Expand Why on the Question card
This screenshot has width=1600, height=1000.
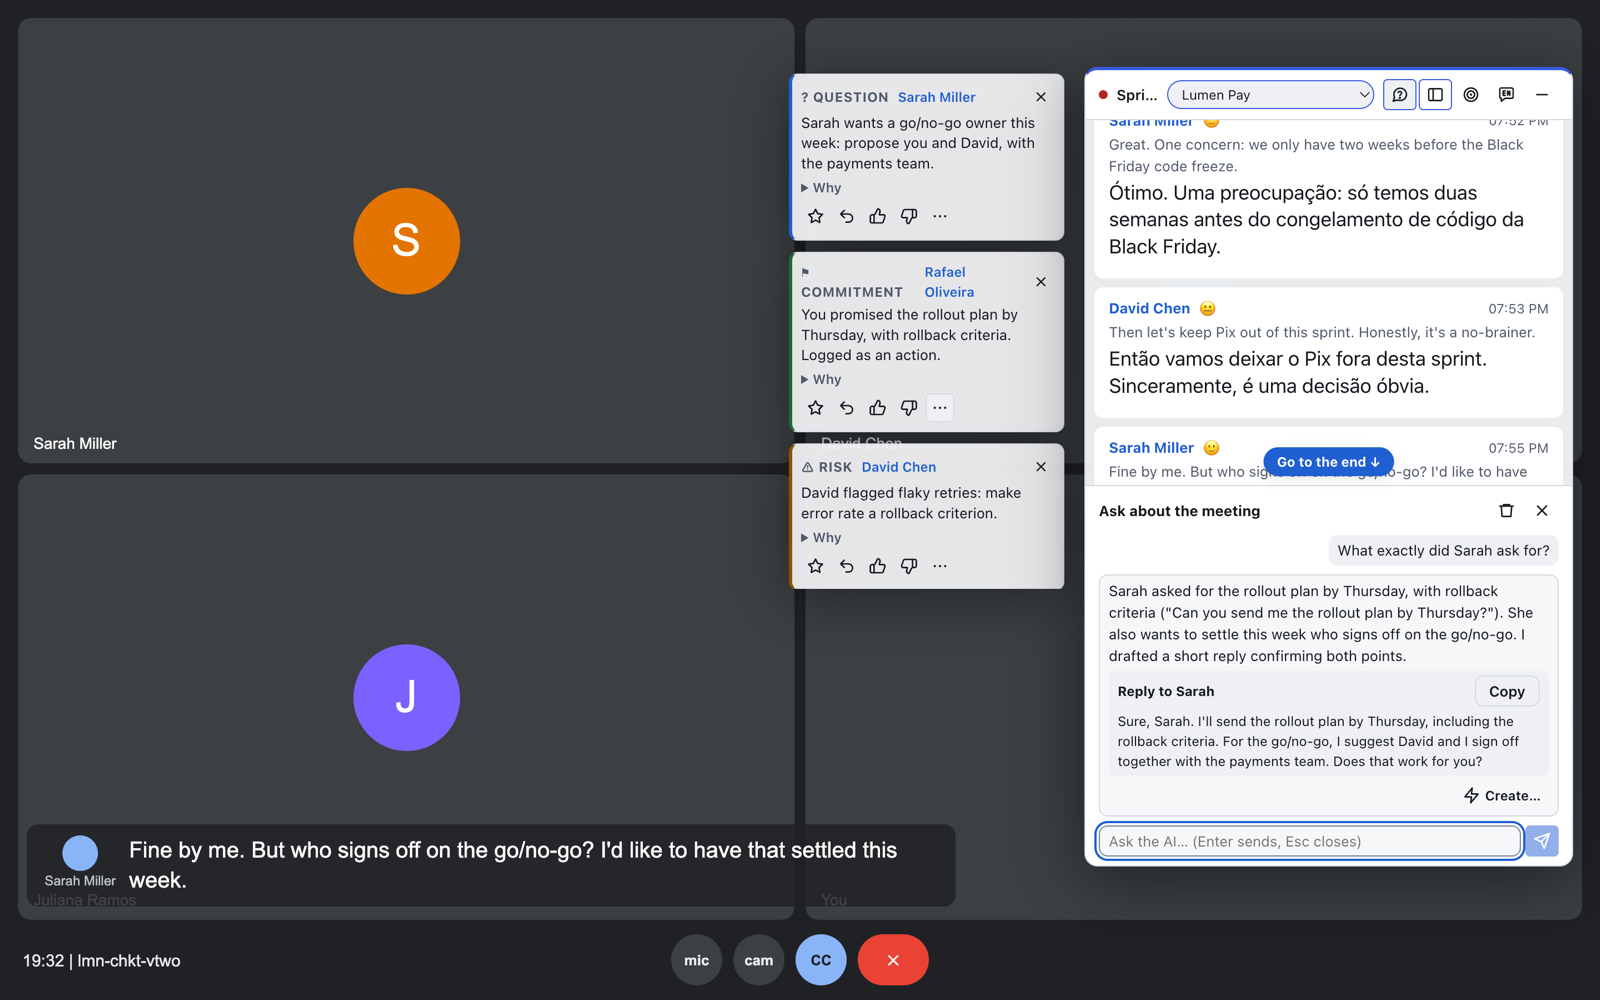(821, 188)
